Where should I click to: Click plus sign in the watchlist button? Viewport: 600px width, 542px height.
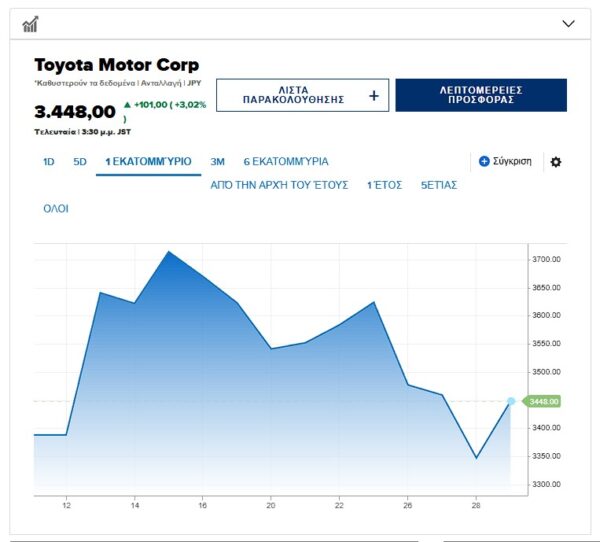[374, 96]
